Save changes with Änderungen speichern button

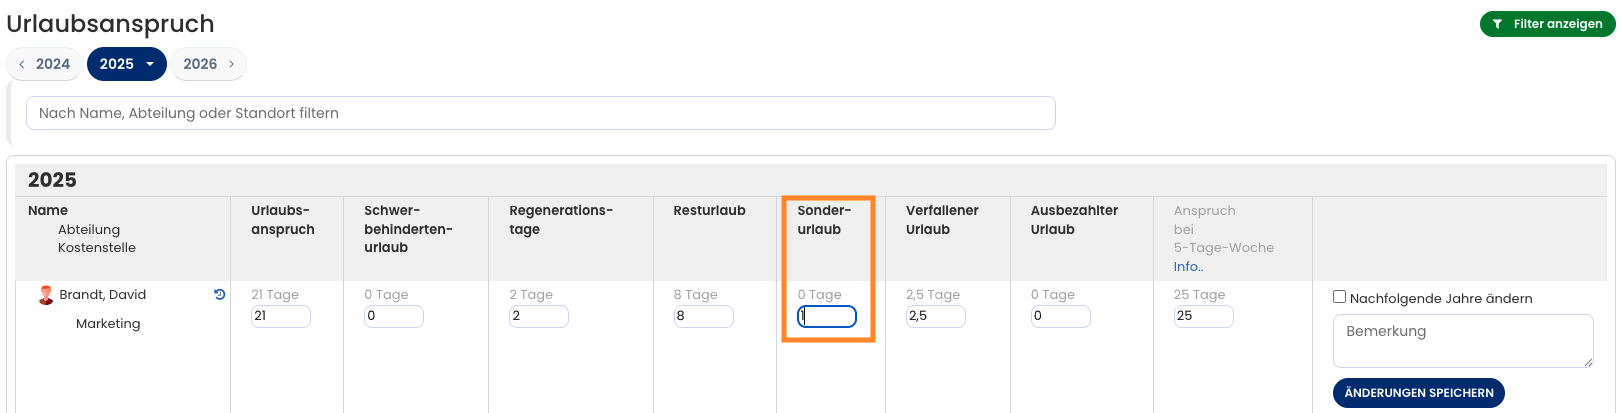pos(1418,393)
